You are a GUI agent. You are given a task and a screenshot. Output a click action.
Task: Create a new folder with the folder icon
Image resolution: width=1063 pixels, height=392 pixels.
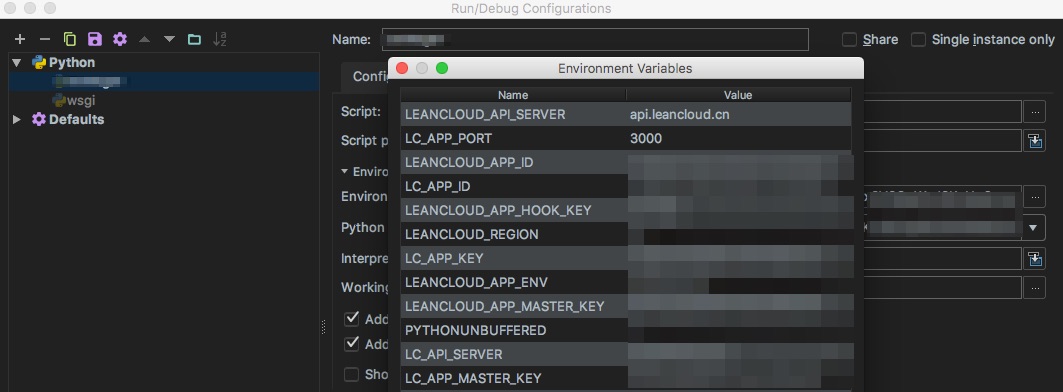coord(195,39)
